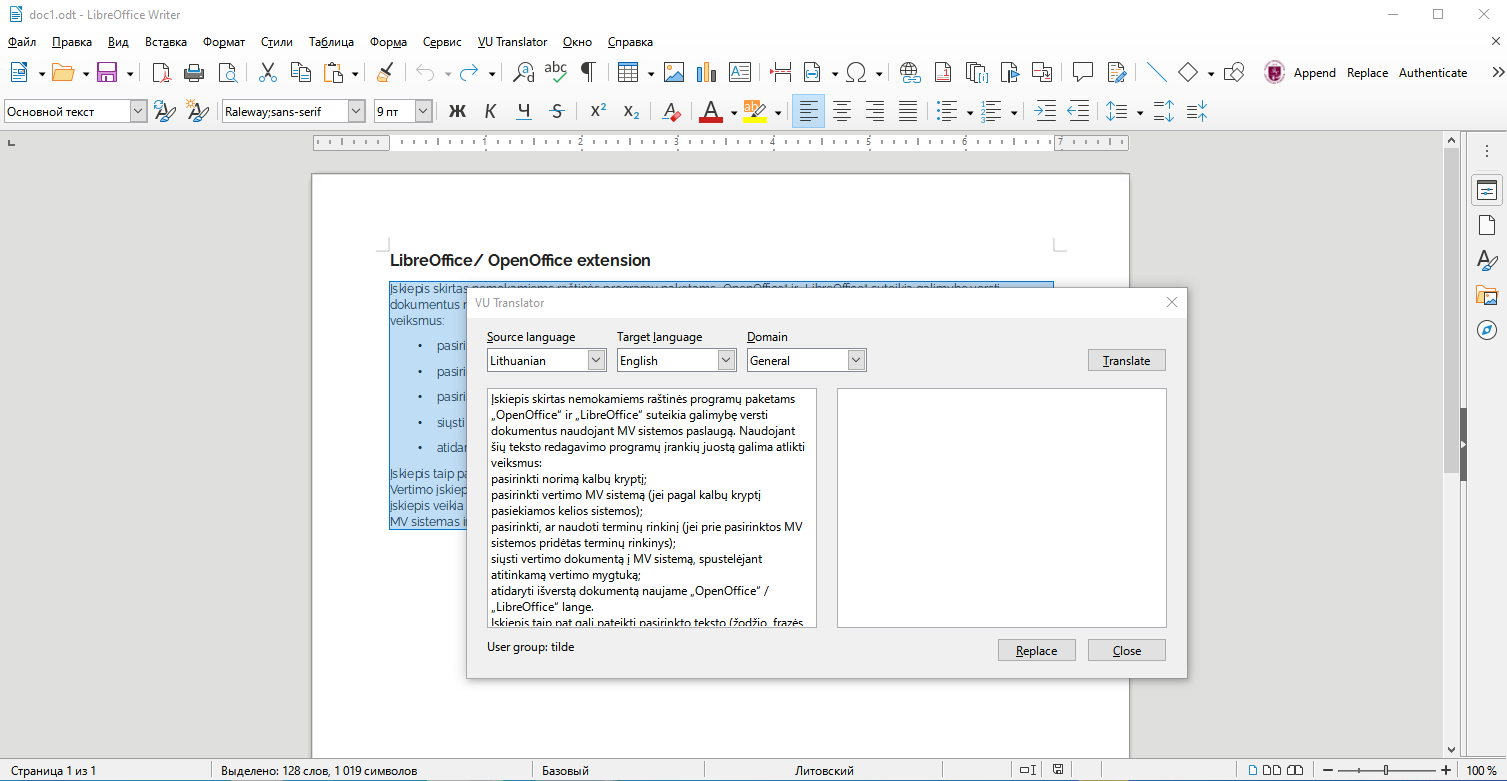Open the Sidebar Gallery icon
This screenshot has width=1507, height=781.
click(x=1487, y=295)
